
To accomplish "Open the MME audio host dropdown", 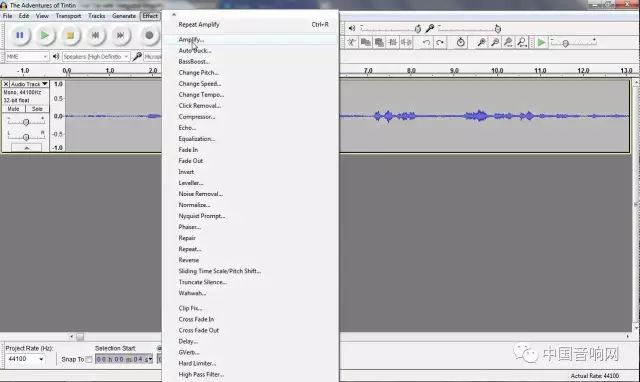I will coord(27,56).
